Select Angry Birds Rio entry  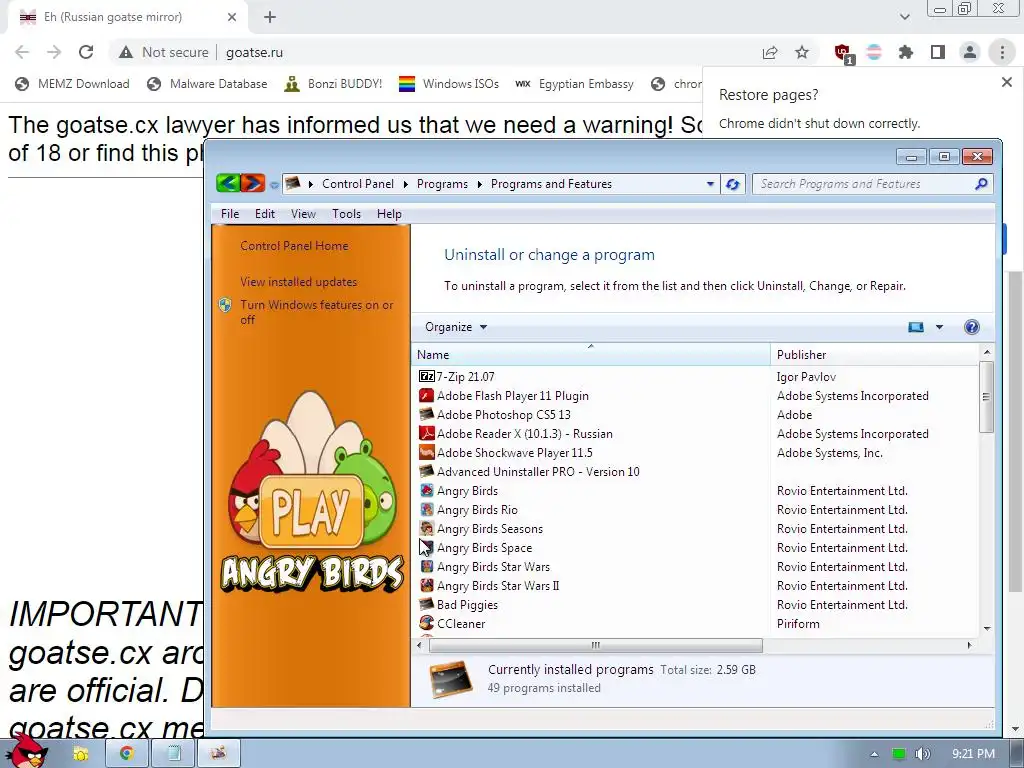point(477,509)
